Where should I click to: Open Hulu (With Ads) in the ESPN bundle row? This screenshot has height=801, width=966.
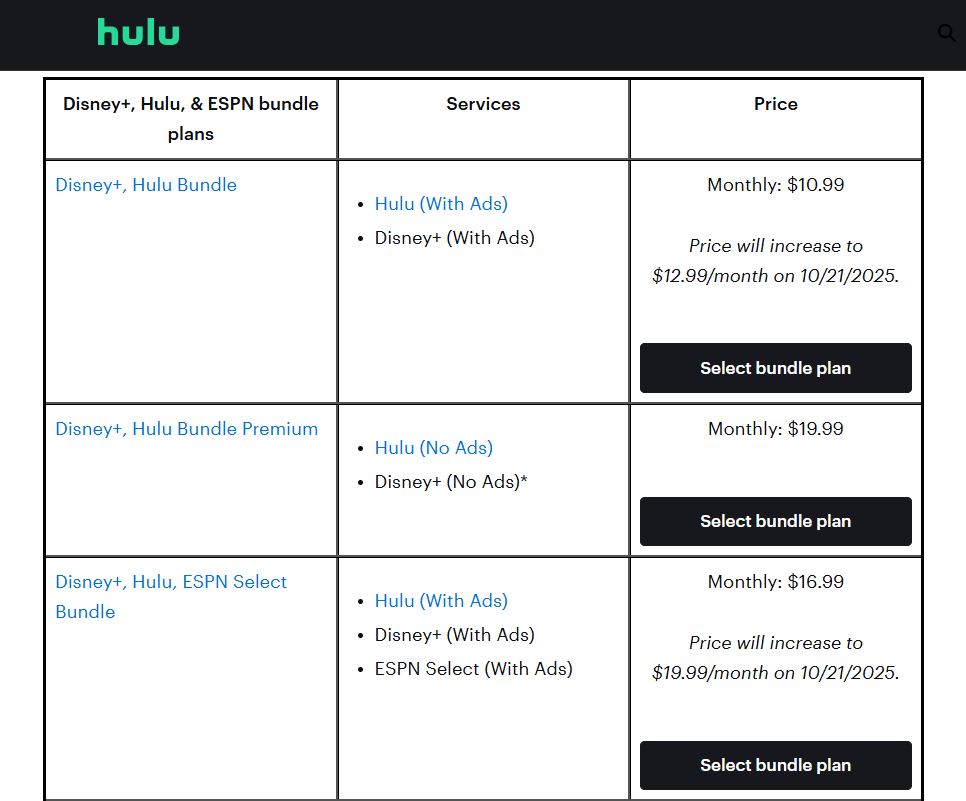click(441, 601)
